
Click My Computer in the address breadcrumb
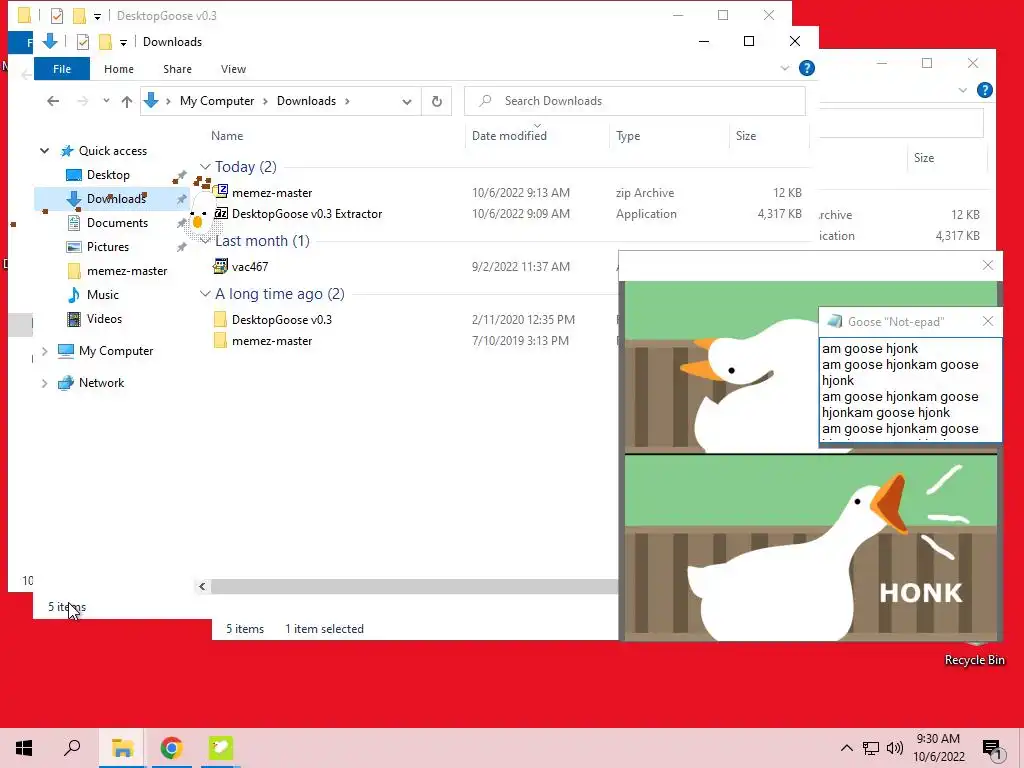tap(217, 101)
